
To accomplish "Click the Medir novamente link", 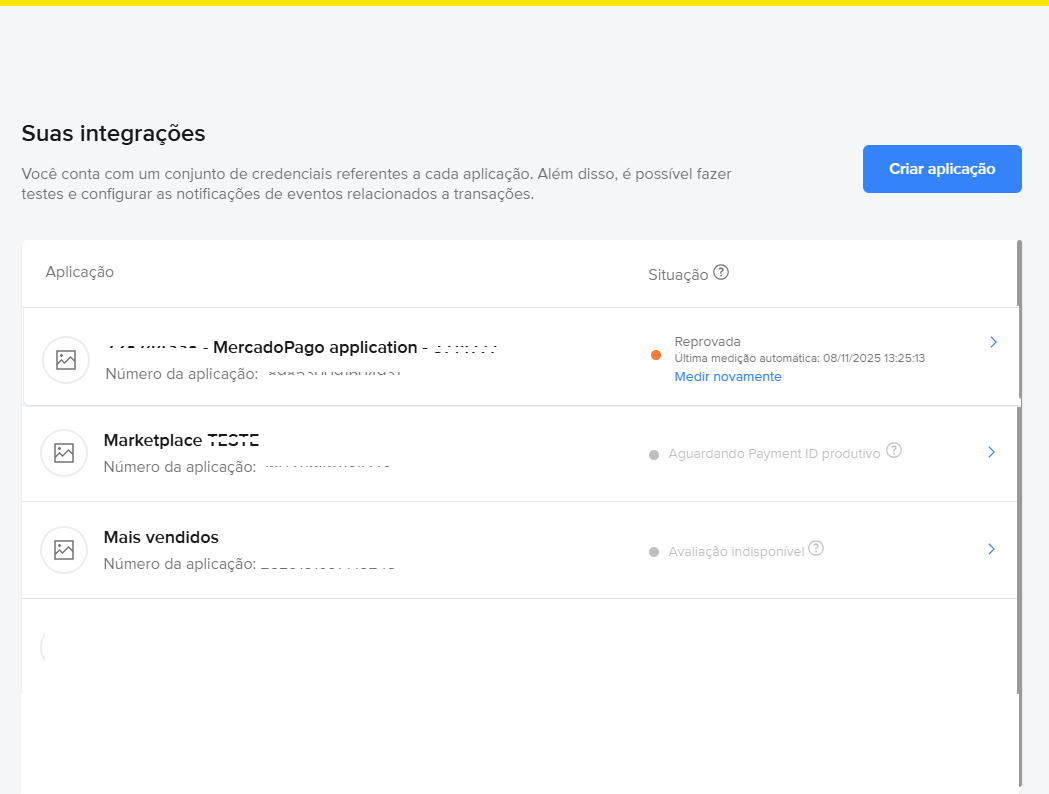I will [x=728, y=377].
